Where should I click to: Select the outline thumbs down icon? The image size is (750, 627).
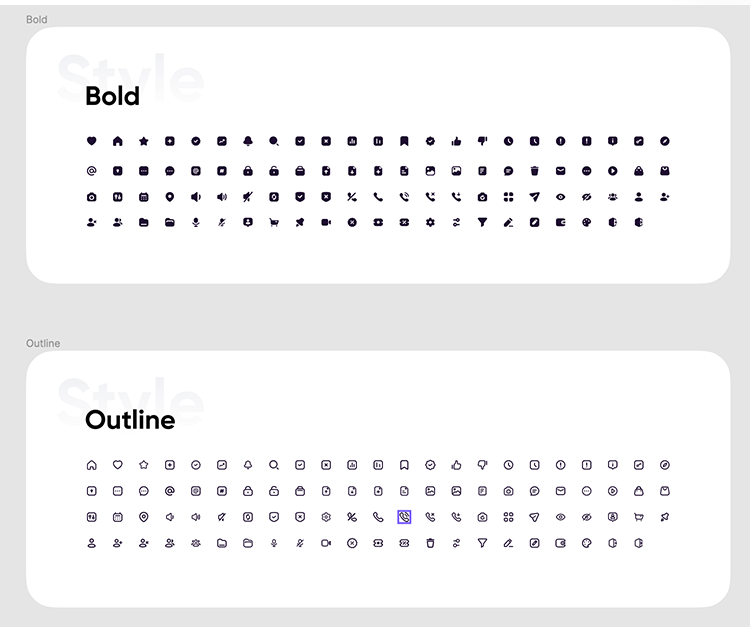click(482, 465)
